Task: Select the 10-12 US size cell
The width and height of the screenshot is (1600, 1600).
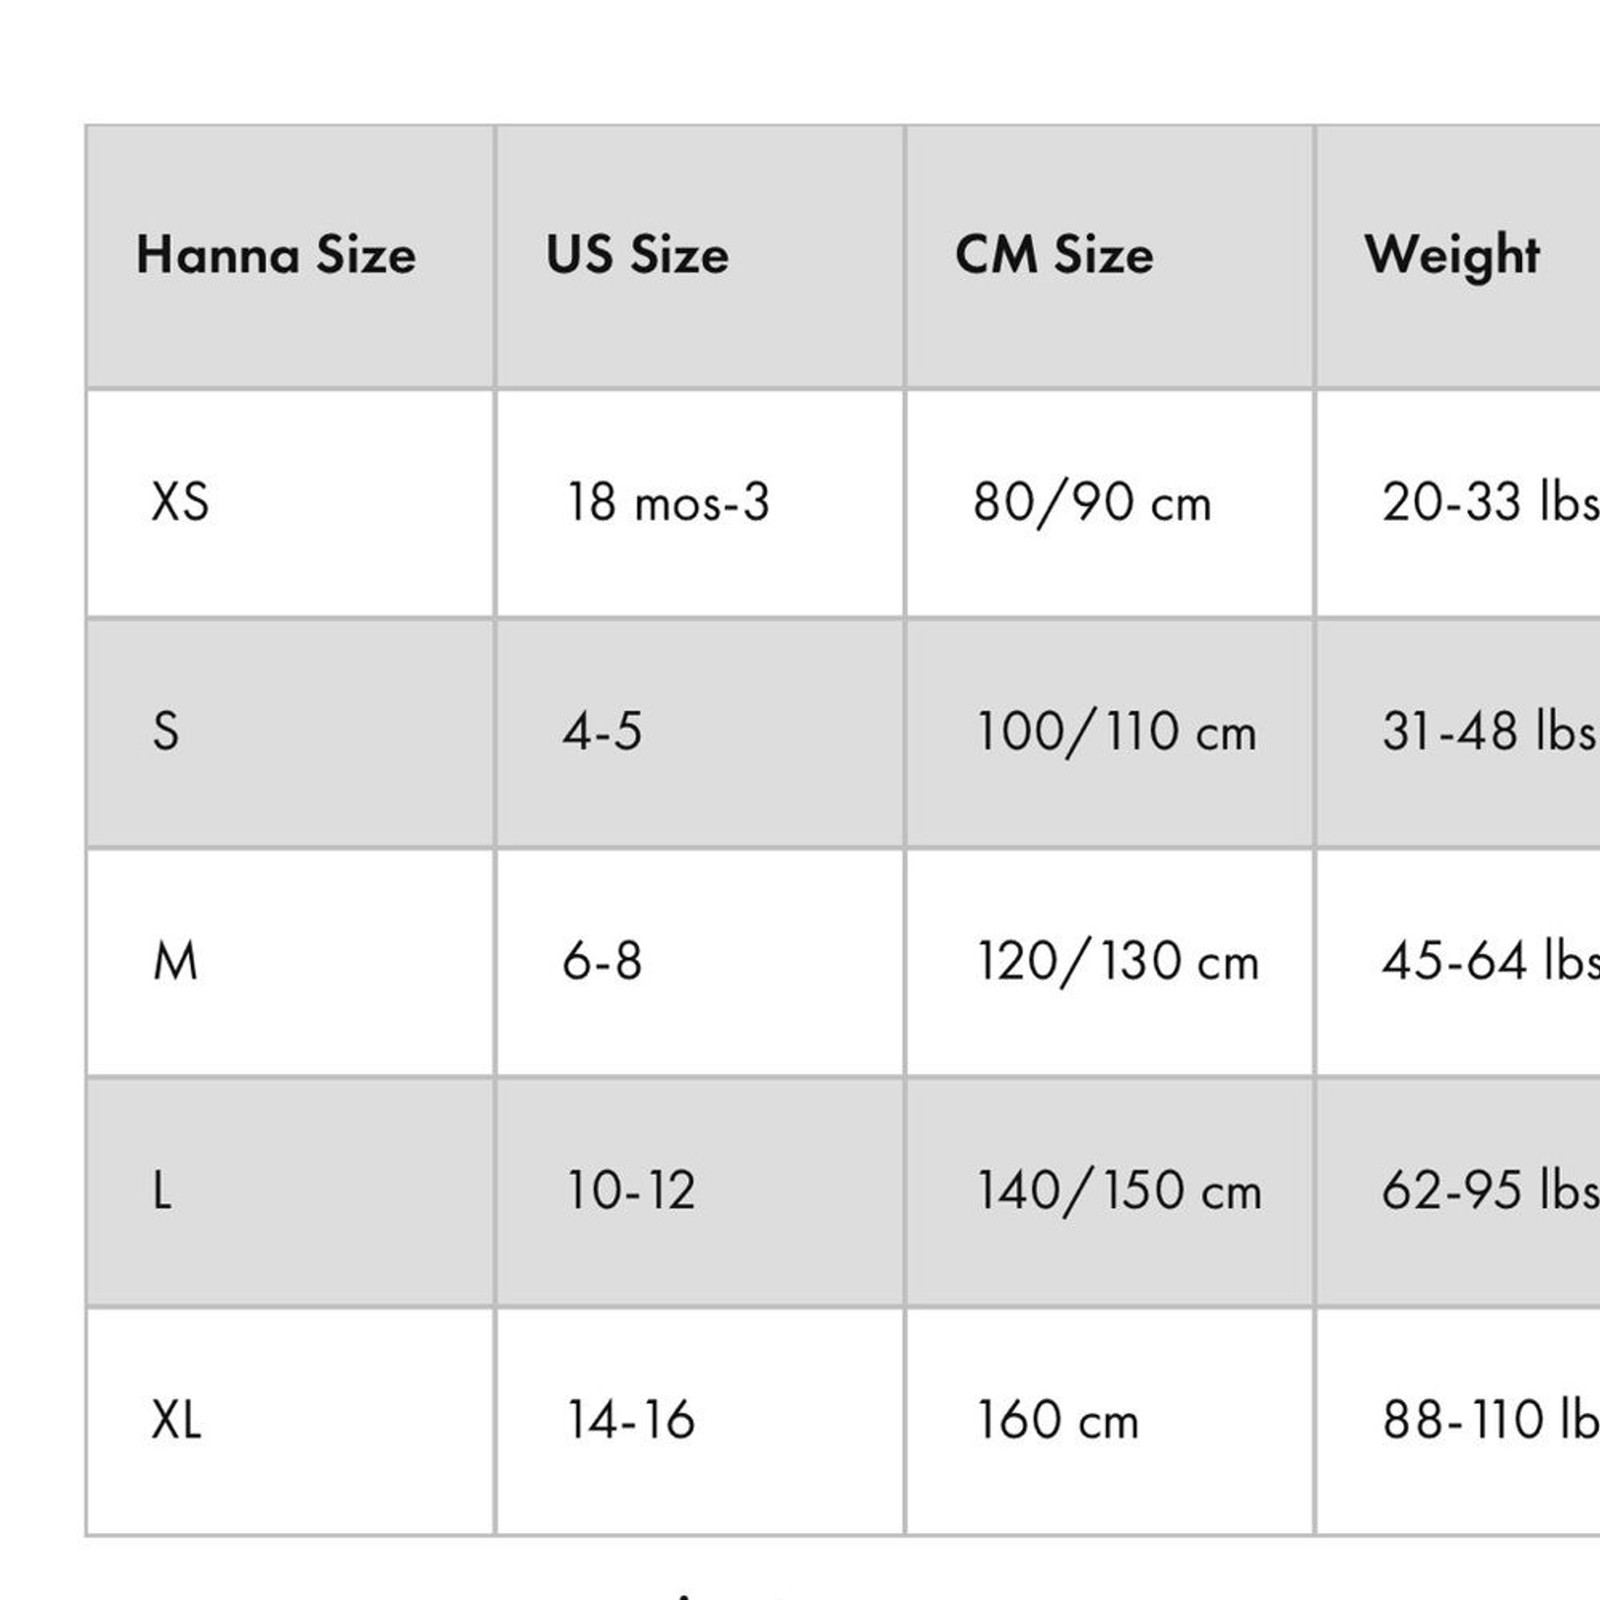Action: [631, 1191]
